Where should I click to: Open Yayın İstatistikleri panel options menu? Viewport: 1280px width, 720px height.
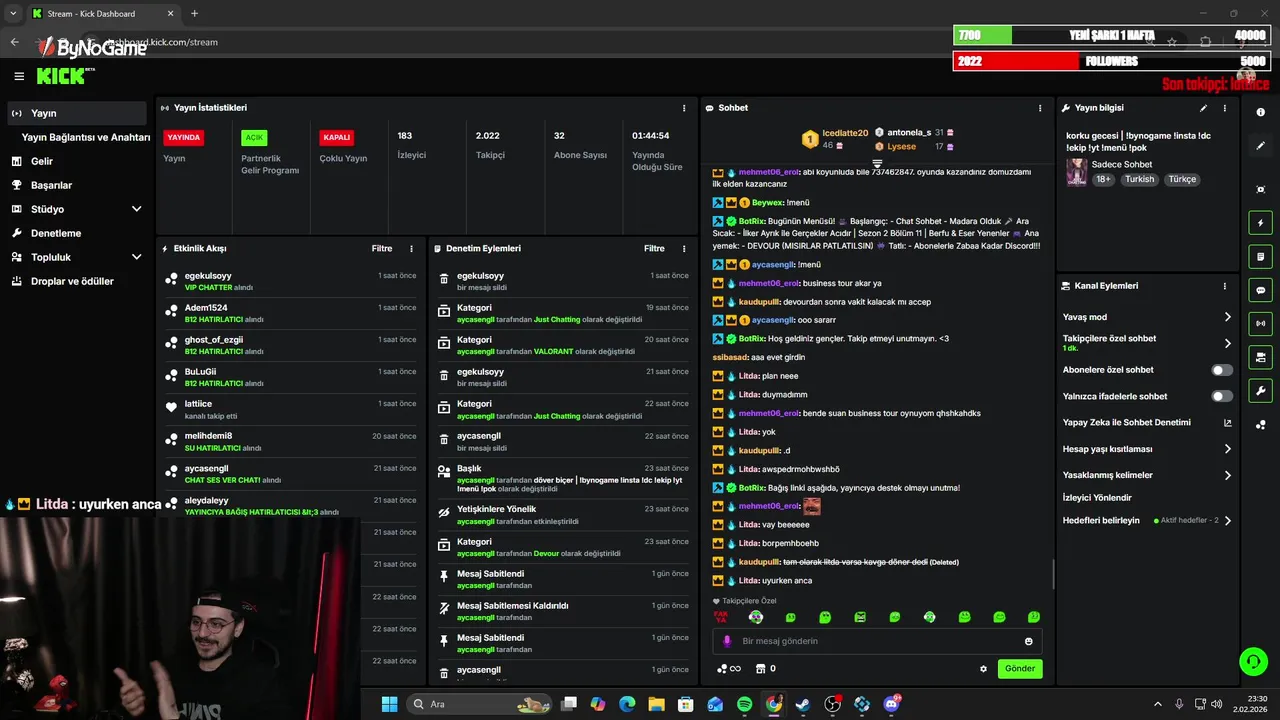(x=684, y=108)
